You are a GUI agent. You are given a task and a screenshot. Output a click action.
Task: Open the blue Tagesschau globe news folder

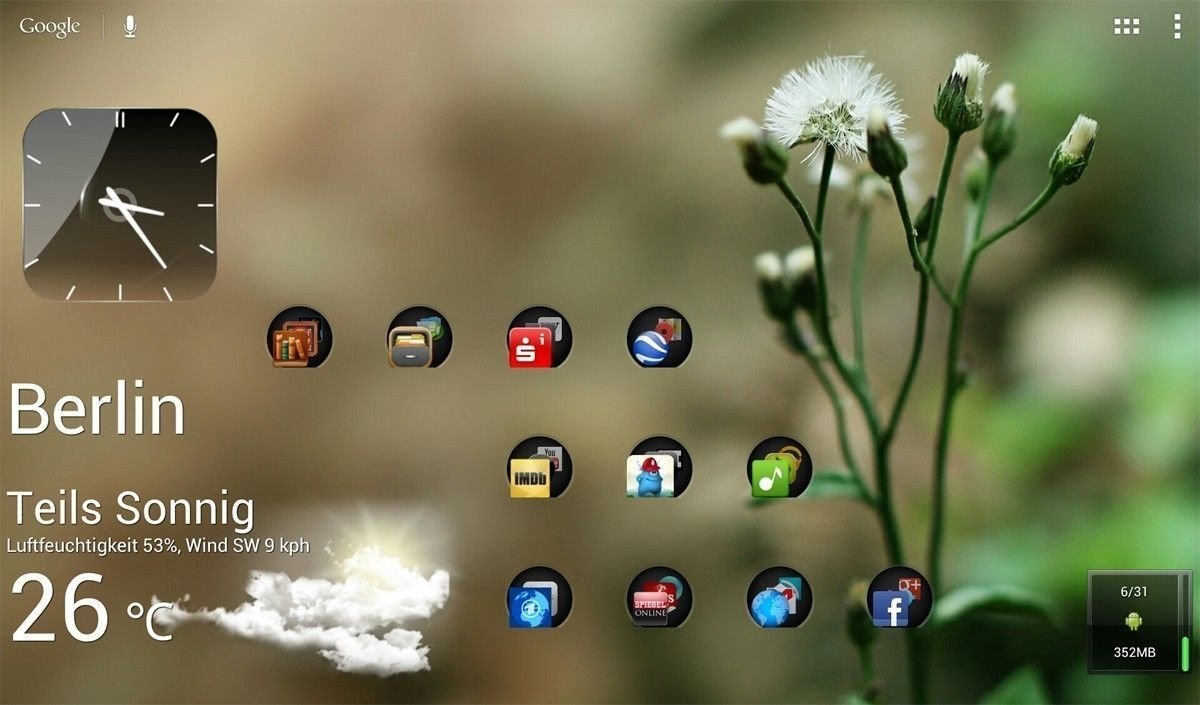pos(539,597)
